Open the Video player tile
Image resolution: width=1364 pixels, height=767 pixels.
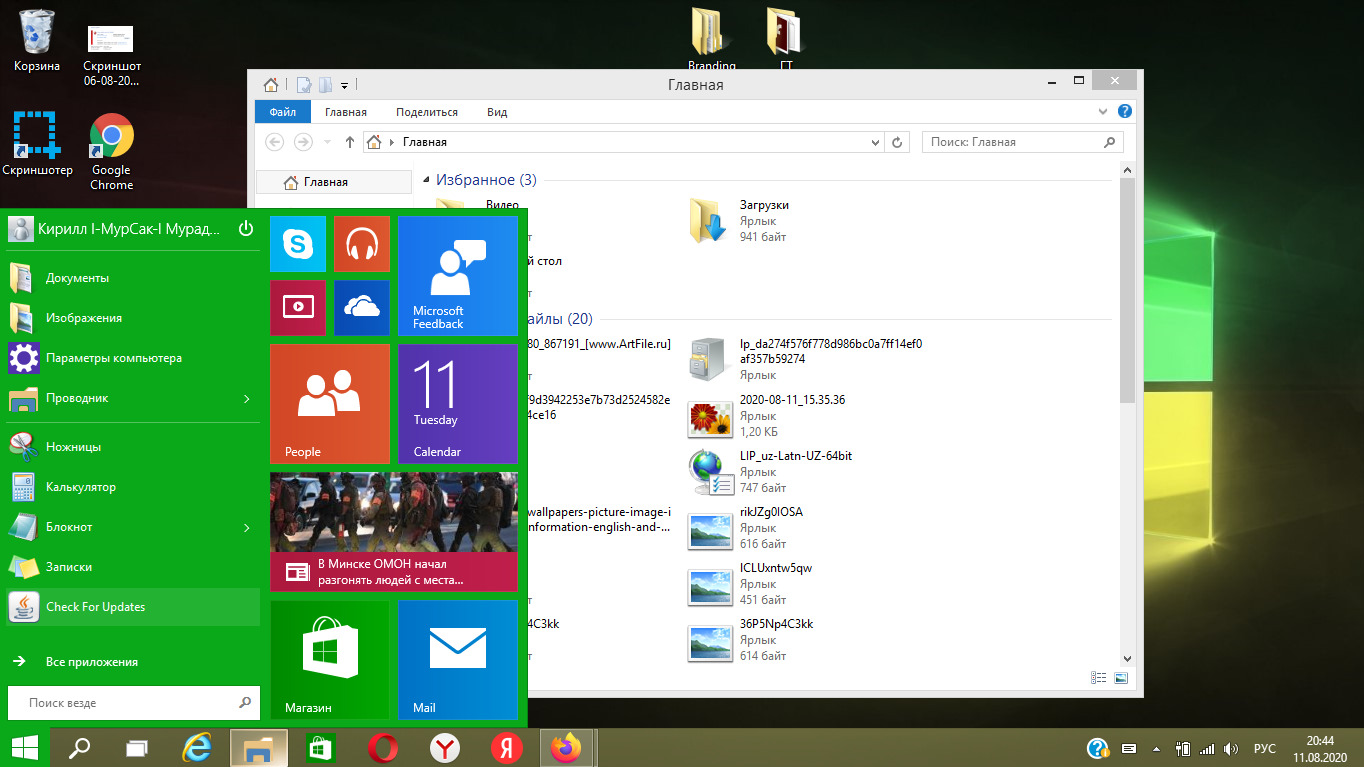297,308
